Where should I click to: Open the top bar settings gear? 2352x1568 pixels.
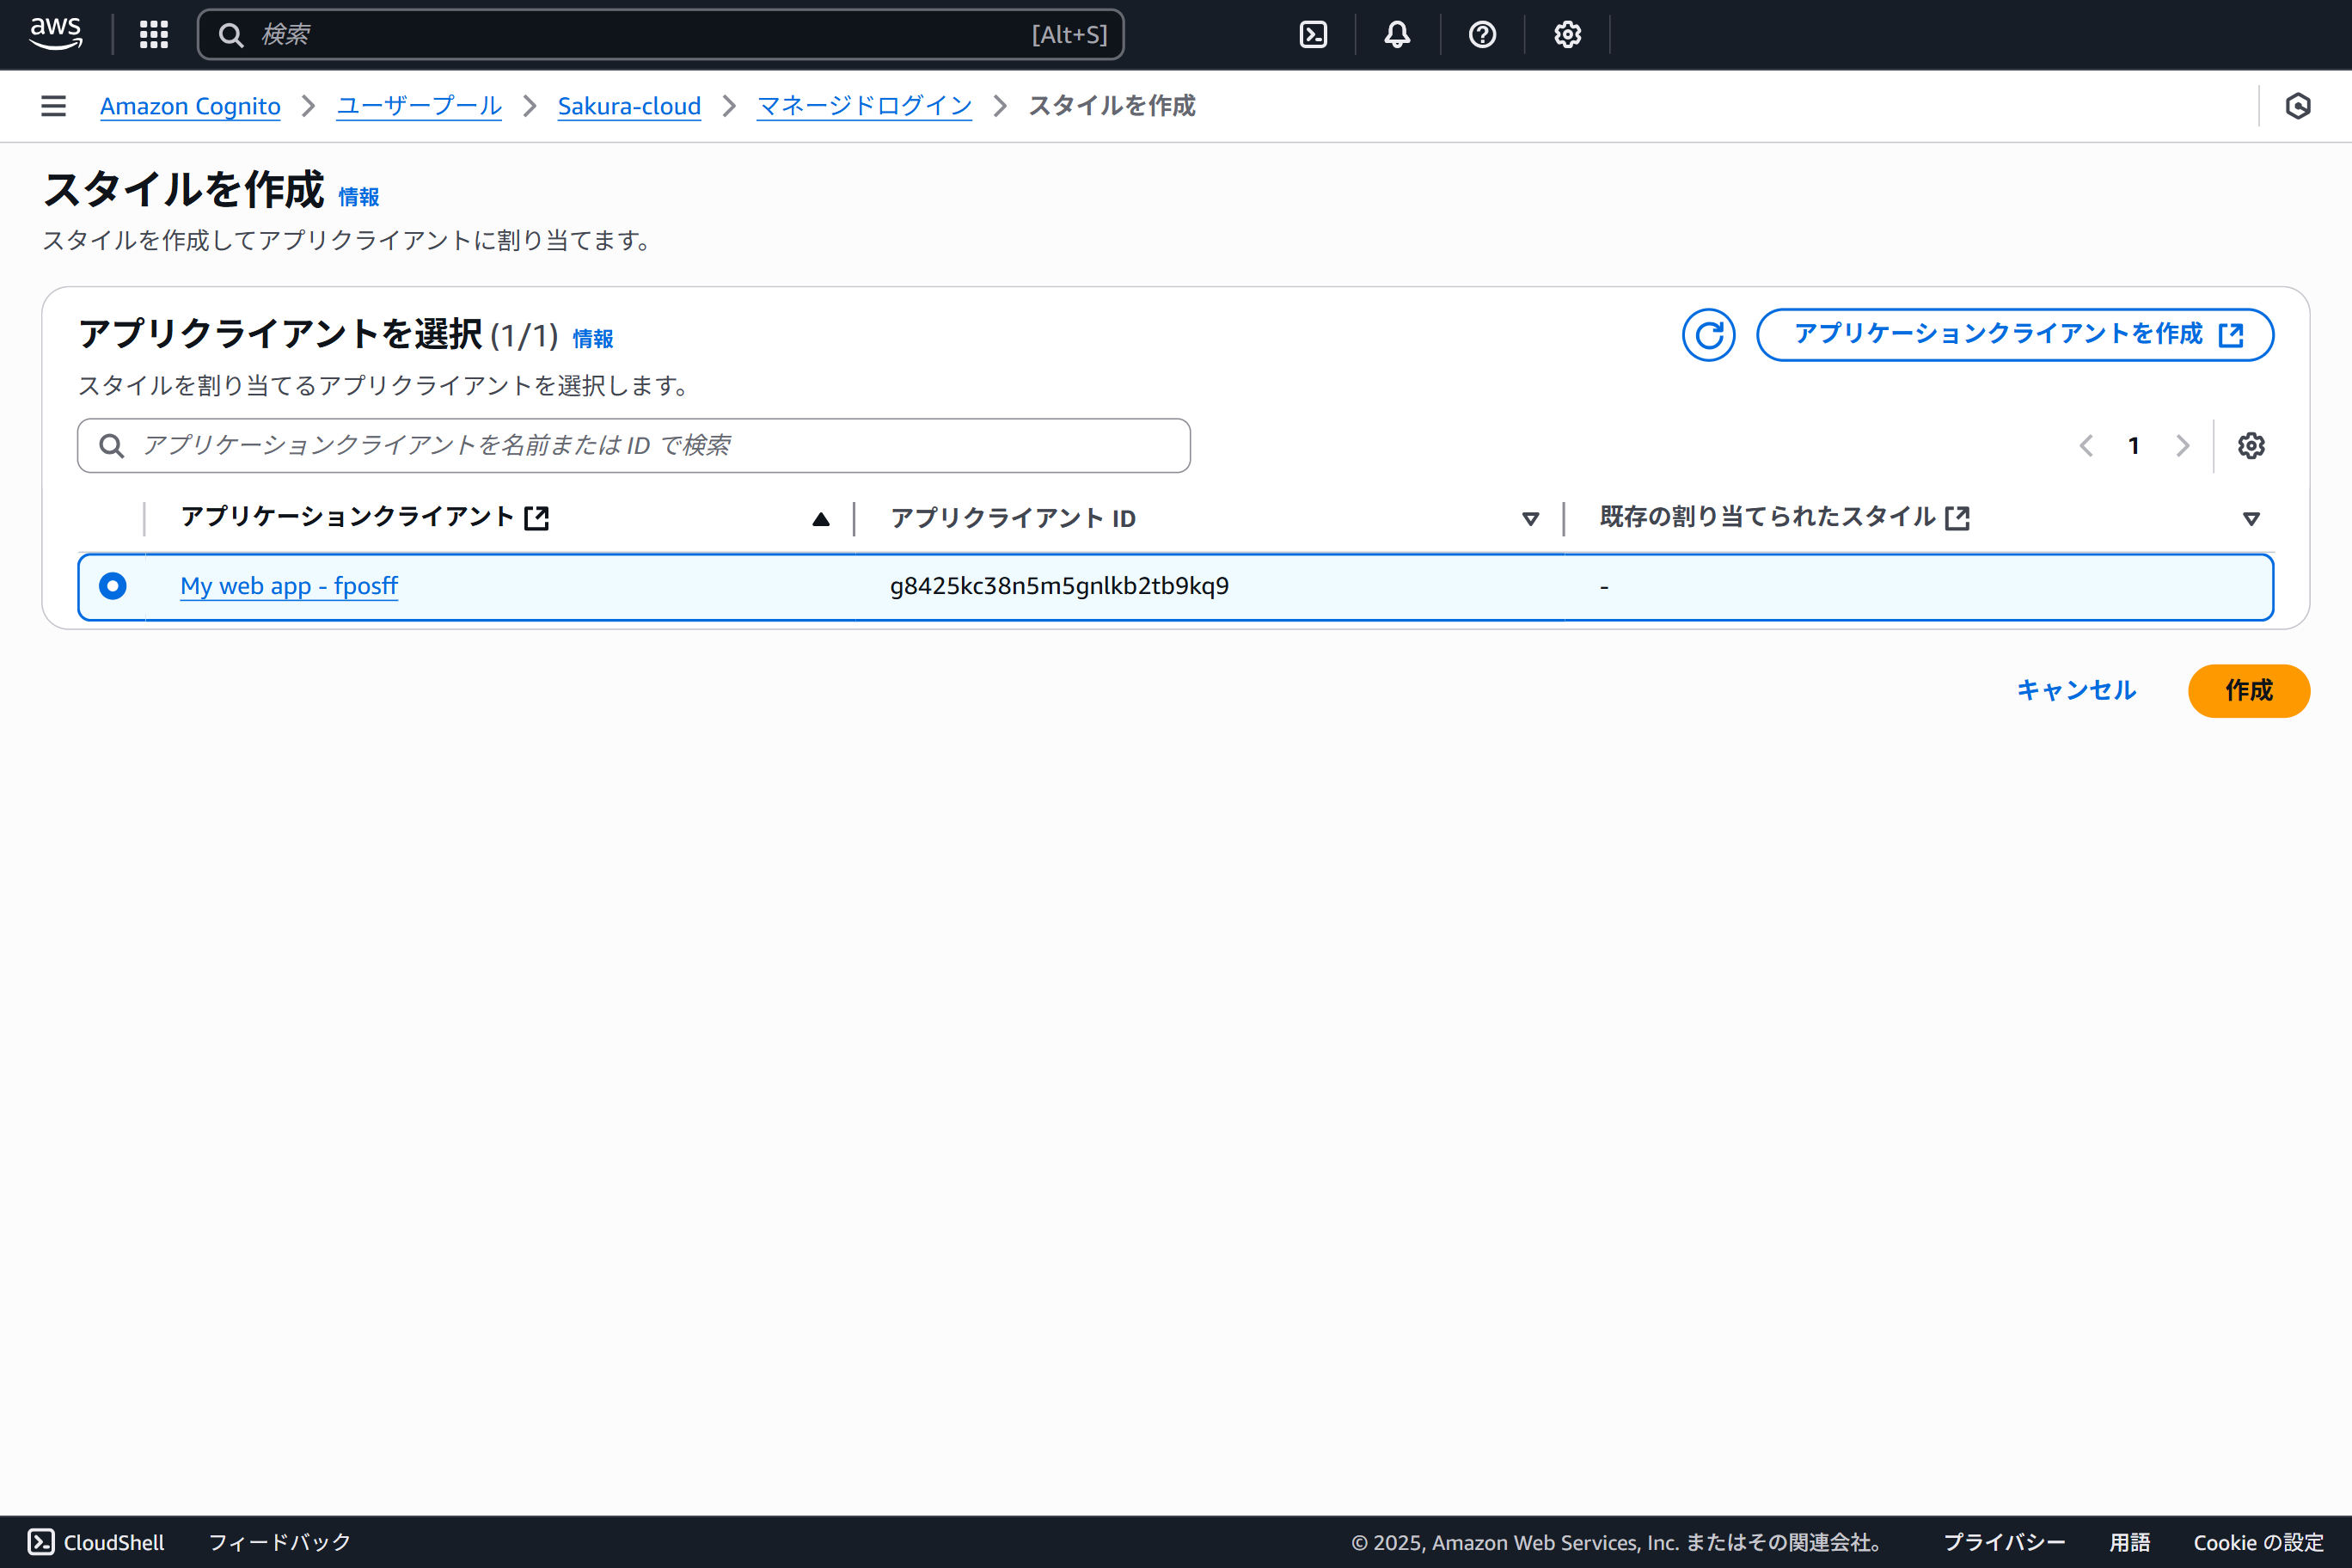(1567, 35)
